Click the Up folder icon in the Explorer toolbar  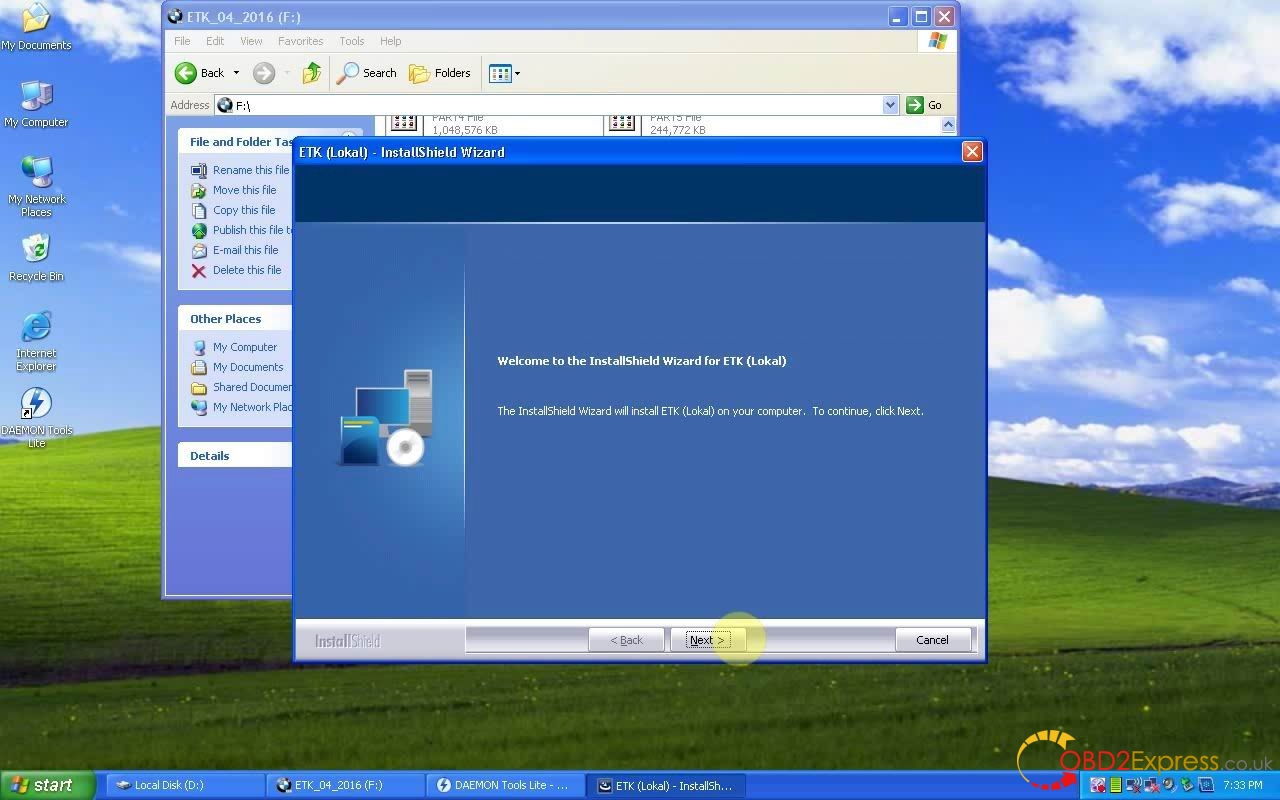tap(312, 73)
